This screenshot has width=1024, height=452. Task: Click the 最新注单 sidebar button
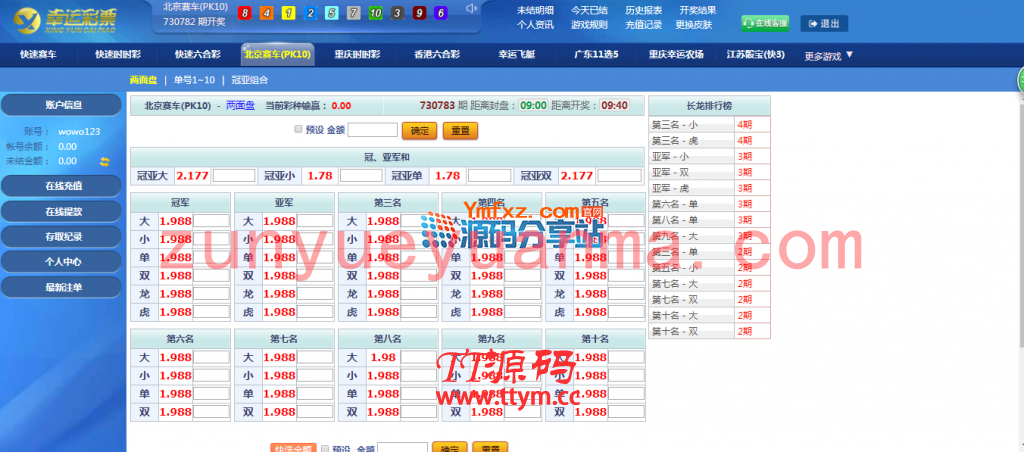(x=63, y=287)
